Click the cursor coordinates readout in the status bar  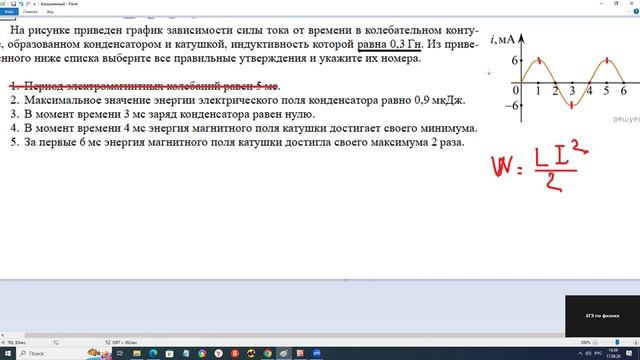click(14, 343)
